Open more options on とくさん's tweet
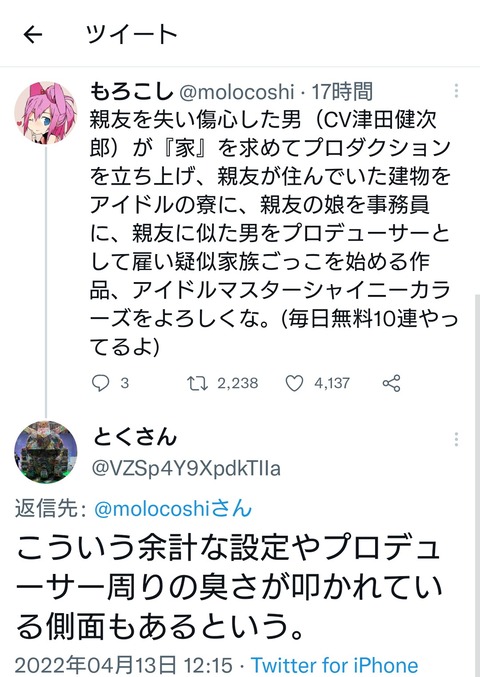This screenshot has width=480, height=677. tap(456, 440)
